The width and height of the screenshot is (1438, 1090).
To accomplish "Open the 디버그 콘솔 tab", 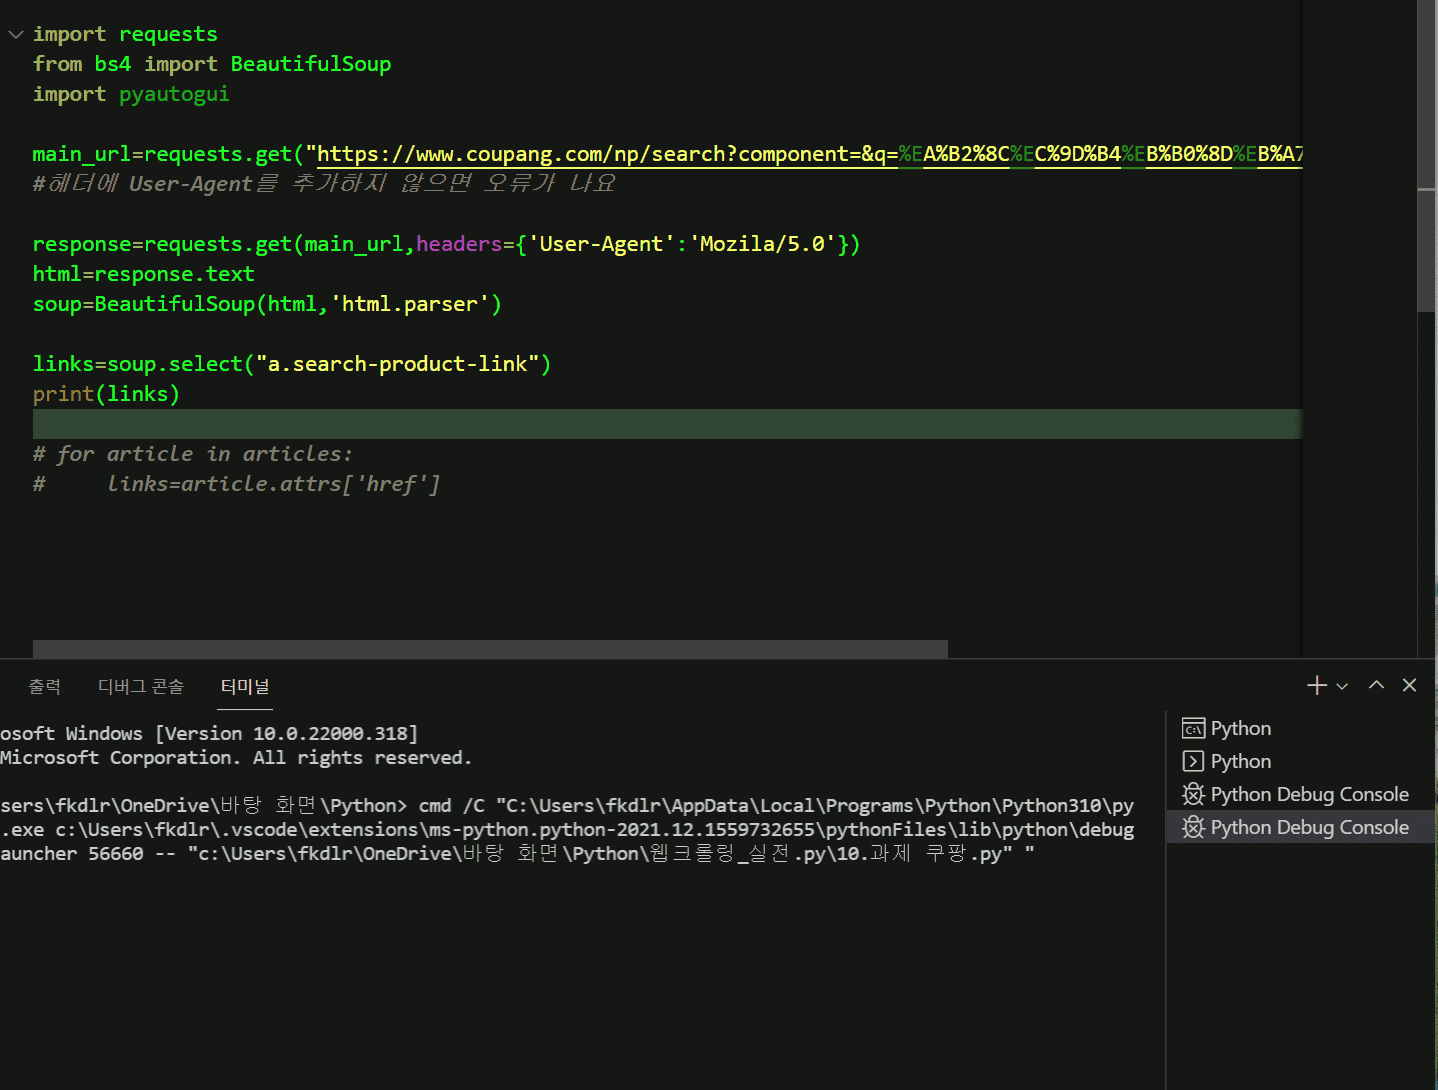I will (x=140, y=687).
